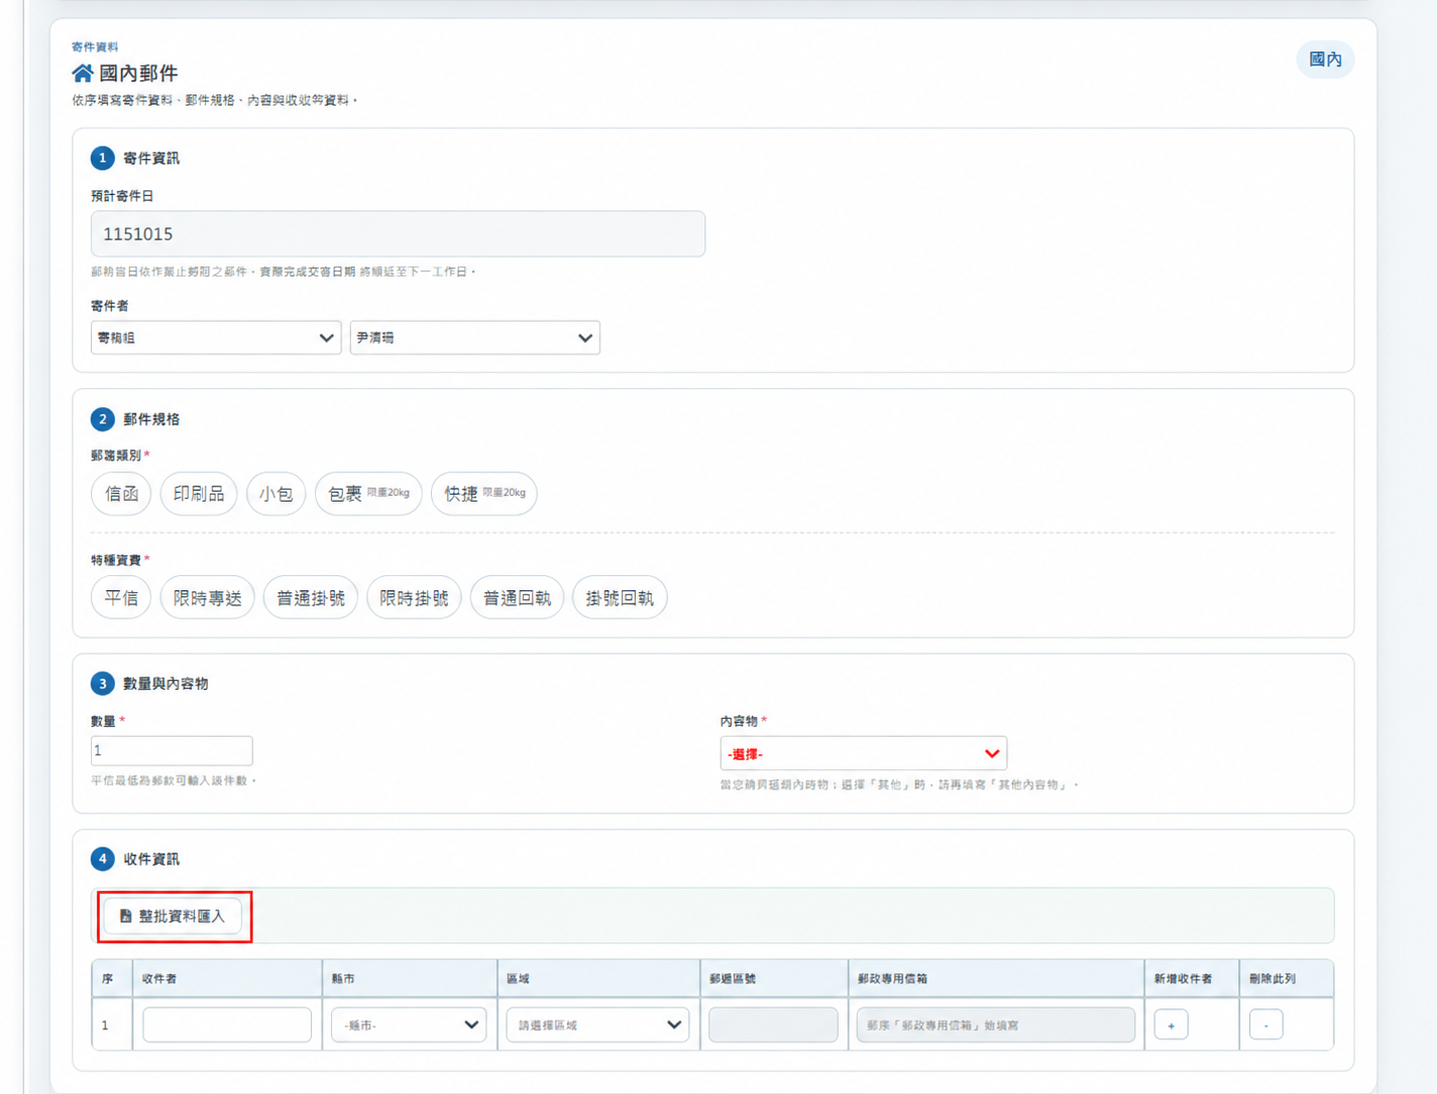Select the 信函 mail type

(x=121, y=494)
